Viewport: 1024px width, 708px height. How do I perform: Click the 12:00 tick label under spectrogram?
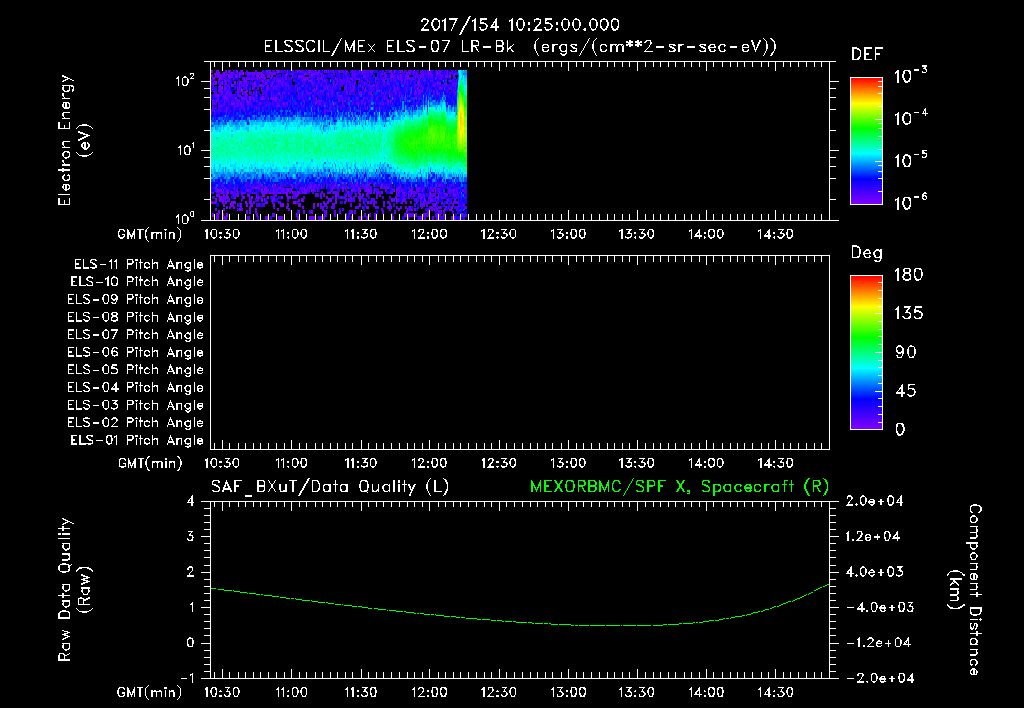pyautogui.click(x=429, y=234)
